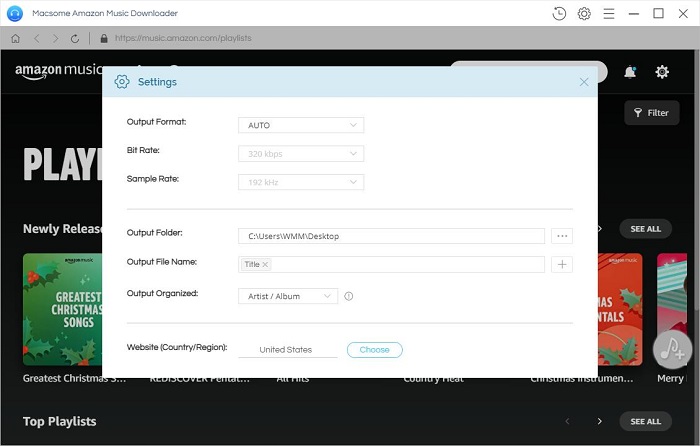The height and width of the screenshot is (446, 700).
Task: Add a file name tag with plus
Action: click(x=562, y=264)
